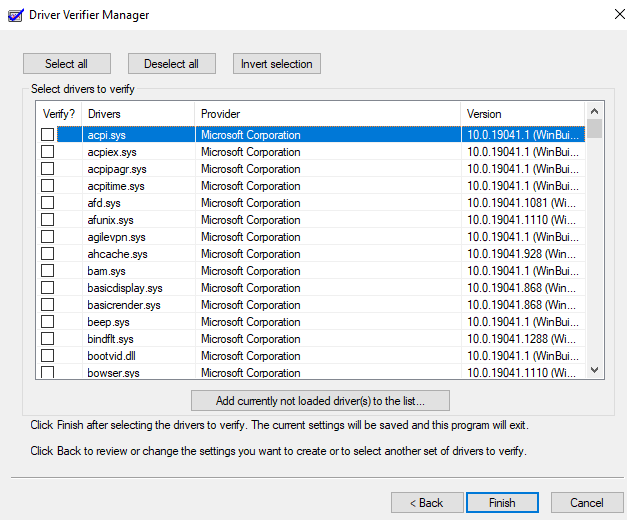Image resolution: width=627 pixels, height=520 pixels.
Task: Click the Driver Verifier Manager title icon
Action: 13,12
